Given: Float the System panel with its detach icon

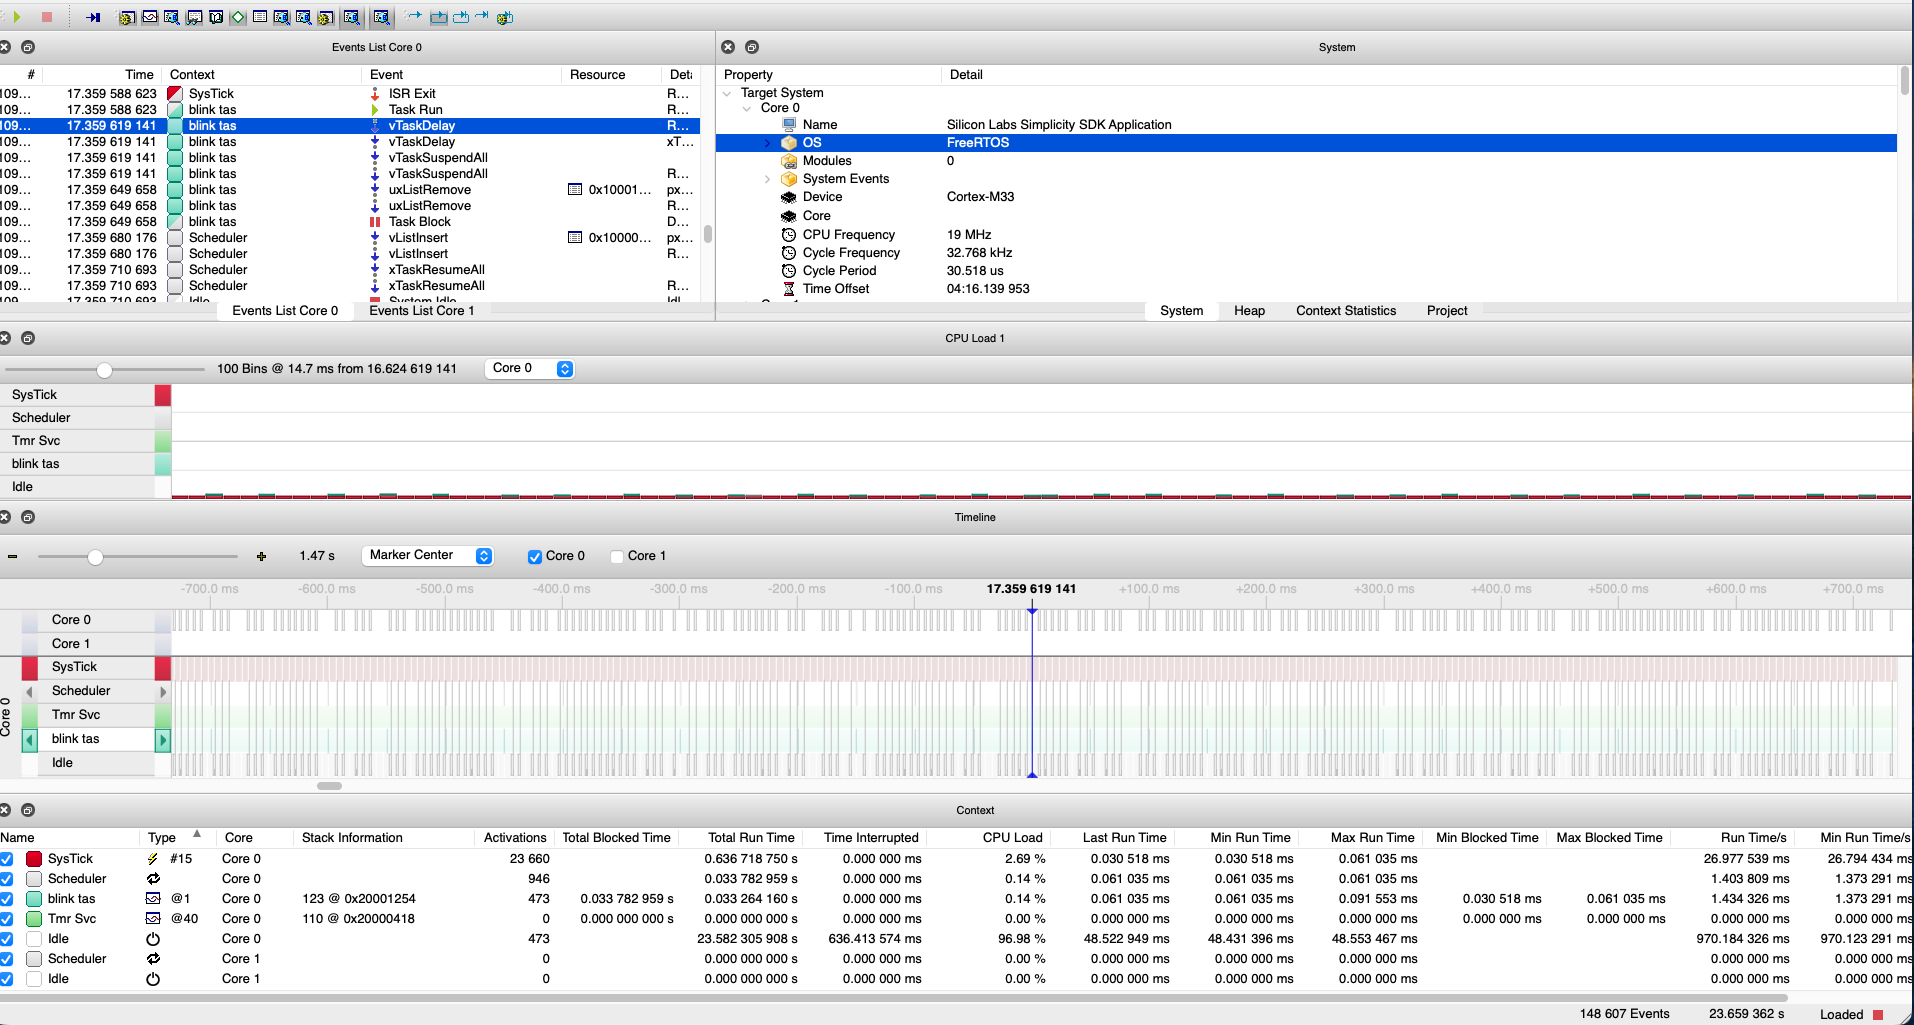Looking at the screenshot, I should point(752,47).
